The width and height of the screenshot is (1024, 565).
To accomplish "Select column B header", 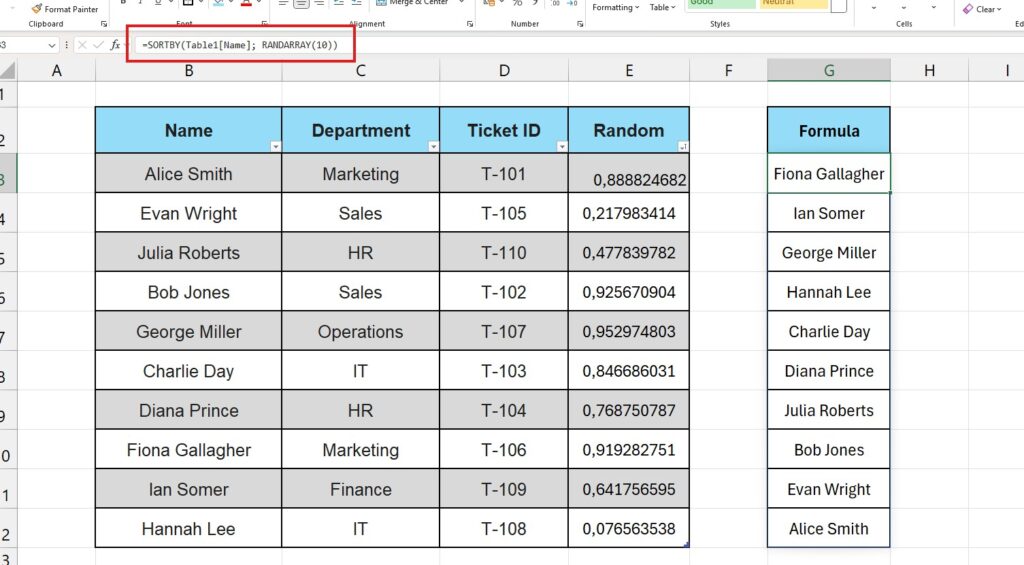I will click(189, 71).
